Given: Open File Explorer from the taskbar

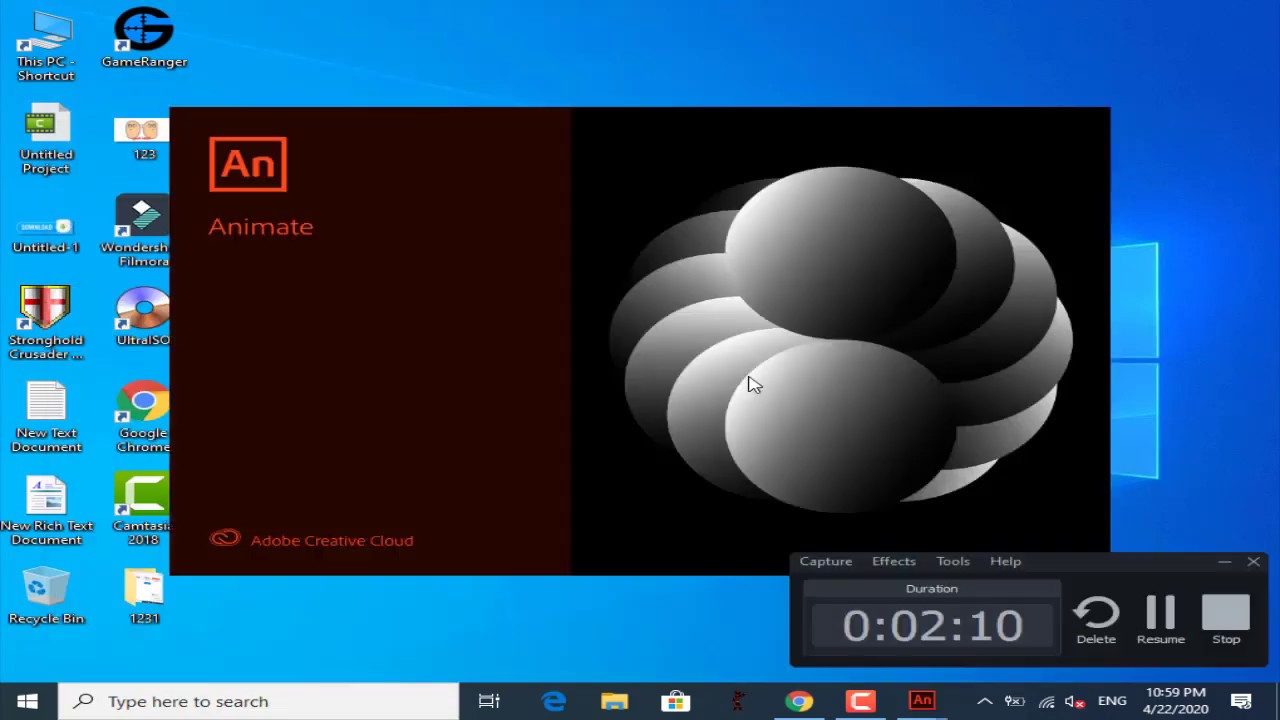Looking at the screenshot, I should 614,701.
